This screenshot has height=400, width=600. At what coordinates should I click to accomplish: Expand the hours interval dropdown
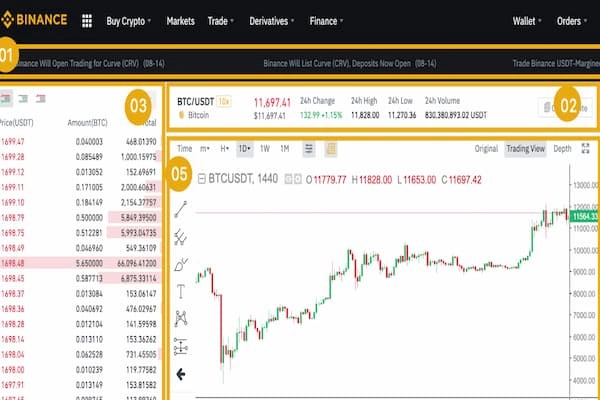(x=225, y=149)
